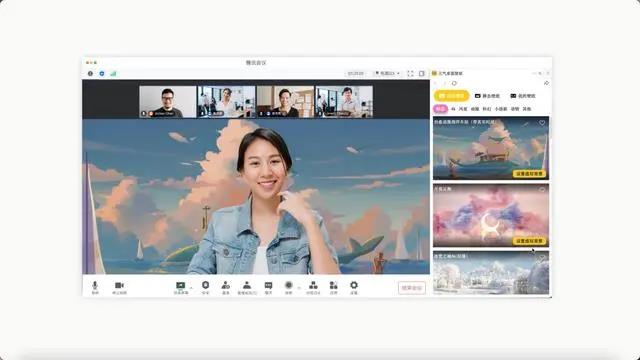
Task: Click the fullscreen icon in top bar
Action: click(410, 73)
